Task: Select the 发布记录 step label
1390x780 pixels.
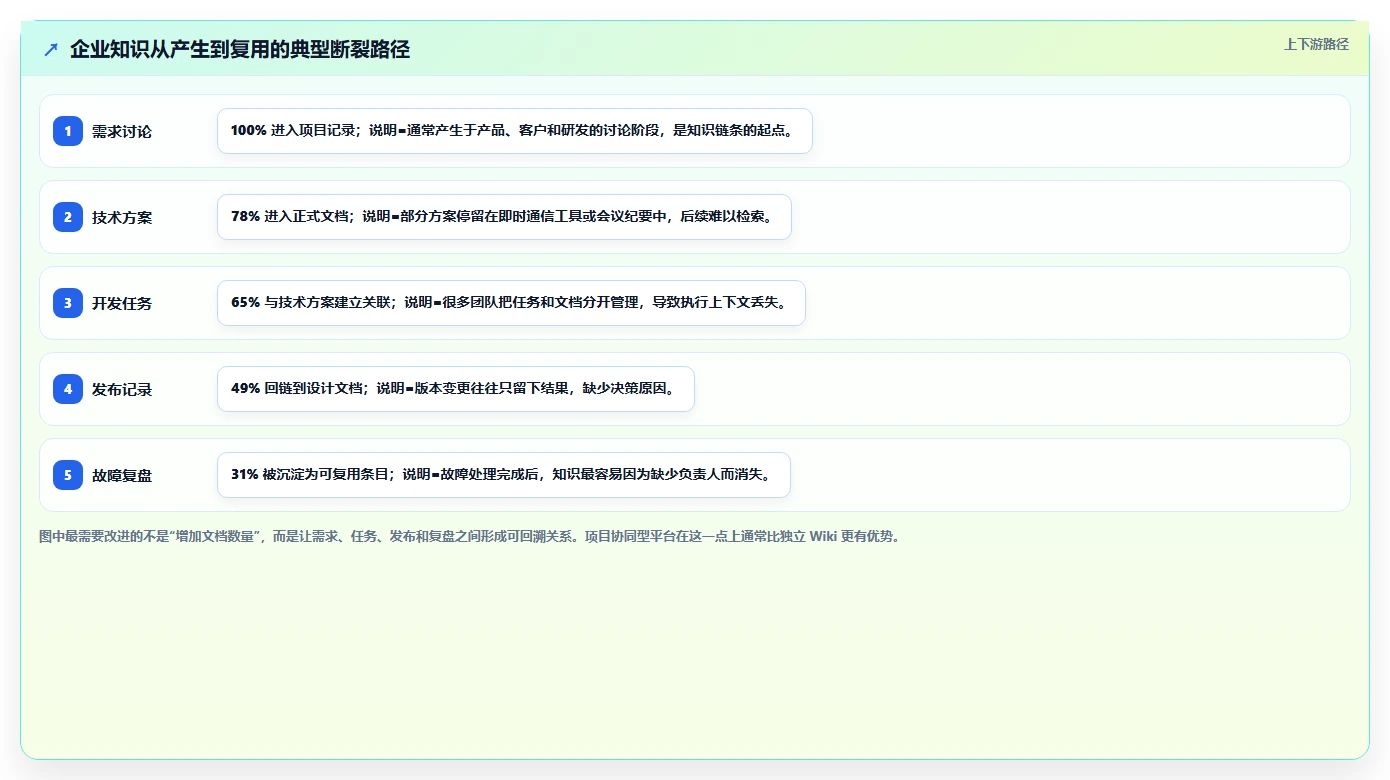Action: pyautogui.click(x=122, y=389)
